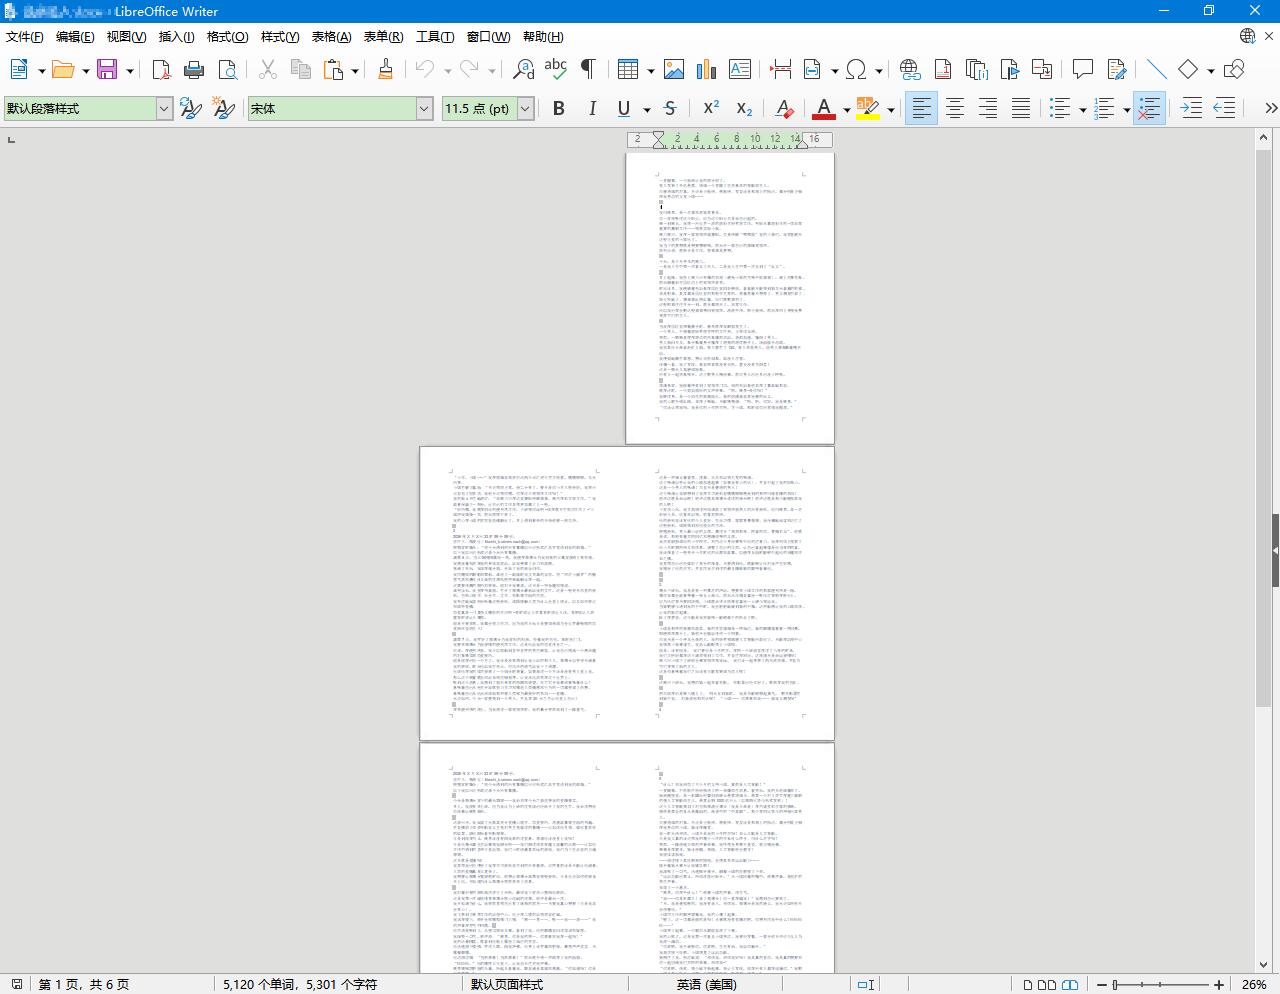
Task: Click the Print icon in toolbar
Action: [194, 69]
